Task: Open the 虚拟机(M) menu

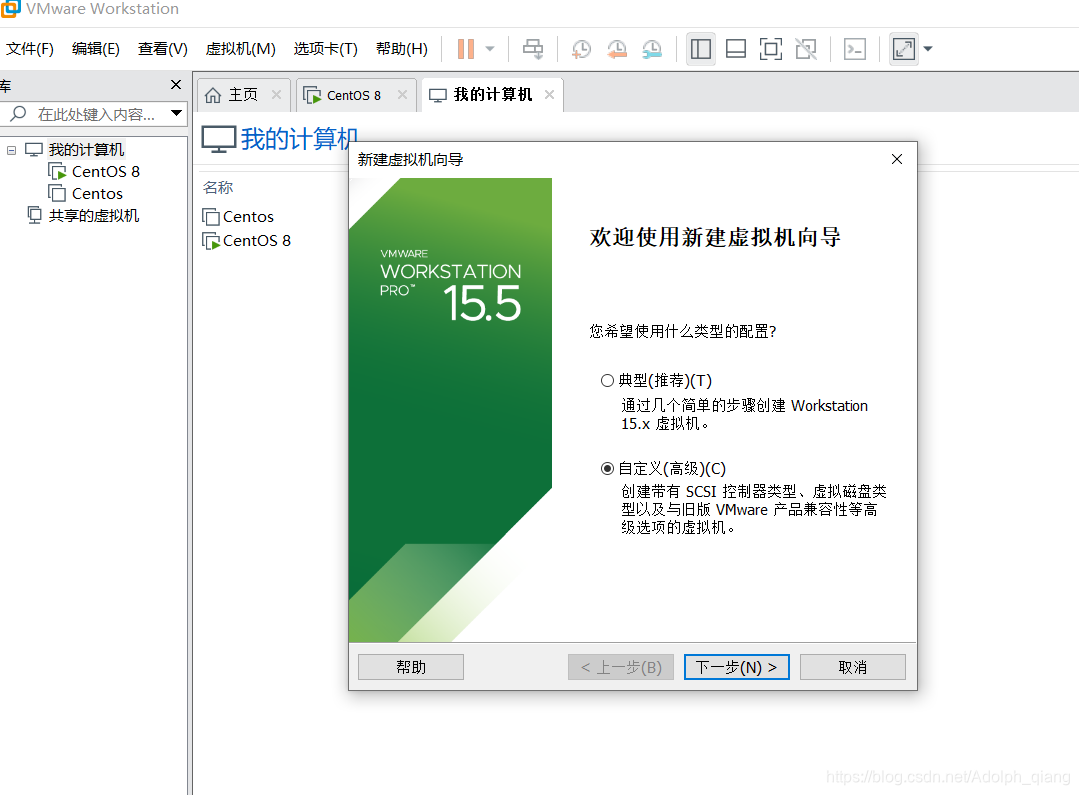Action: 240,49
